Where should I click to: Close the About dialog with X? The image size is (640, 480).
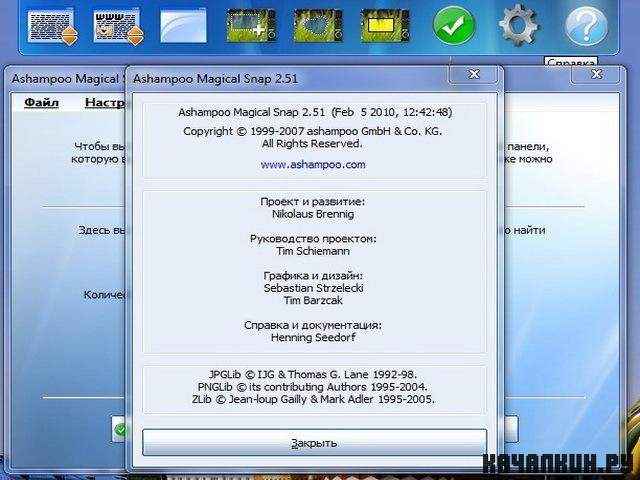[473, 74]
